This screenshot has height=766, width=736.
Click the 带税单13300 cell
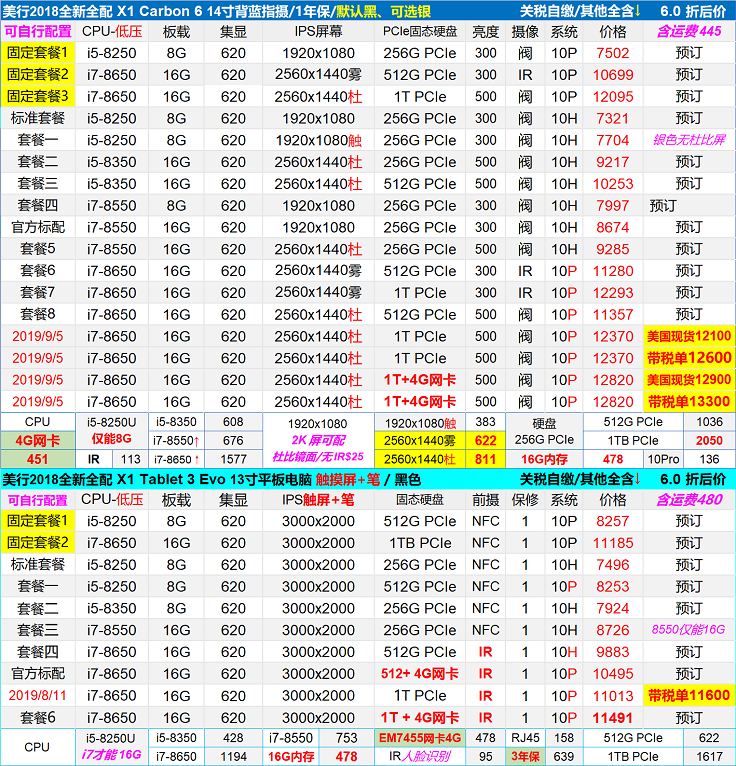689,402
